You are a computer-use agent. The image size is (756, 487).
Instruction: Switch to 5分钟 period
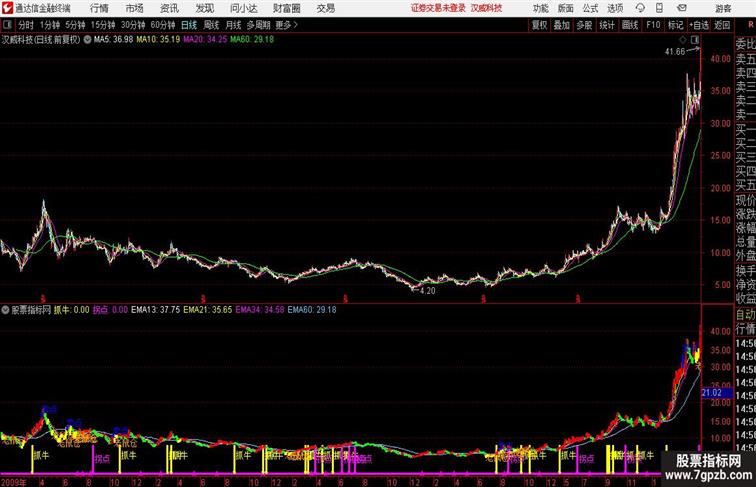(75, 25)
